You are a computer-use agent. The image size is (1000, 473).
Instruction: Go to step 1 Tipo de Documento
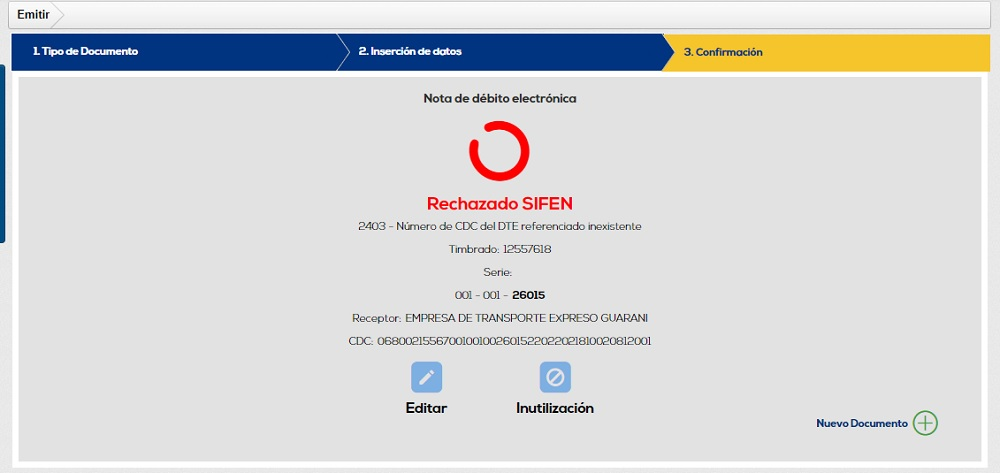click(85, 52)
